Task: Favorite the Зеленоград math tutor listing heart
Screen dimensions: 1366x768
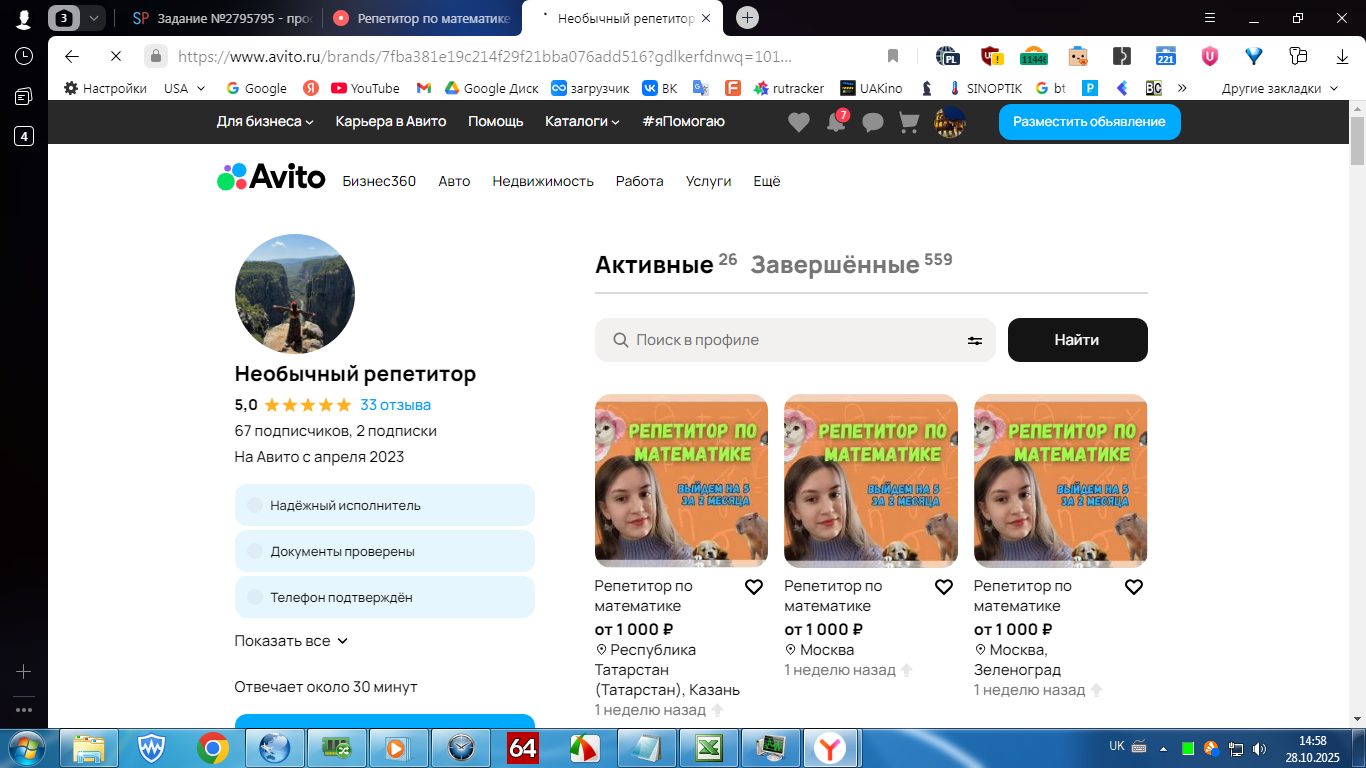Action: coord(1134,587)
